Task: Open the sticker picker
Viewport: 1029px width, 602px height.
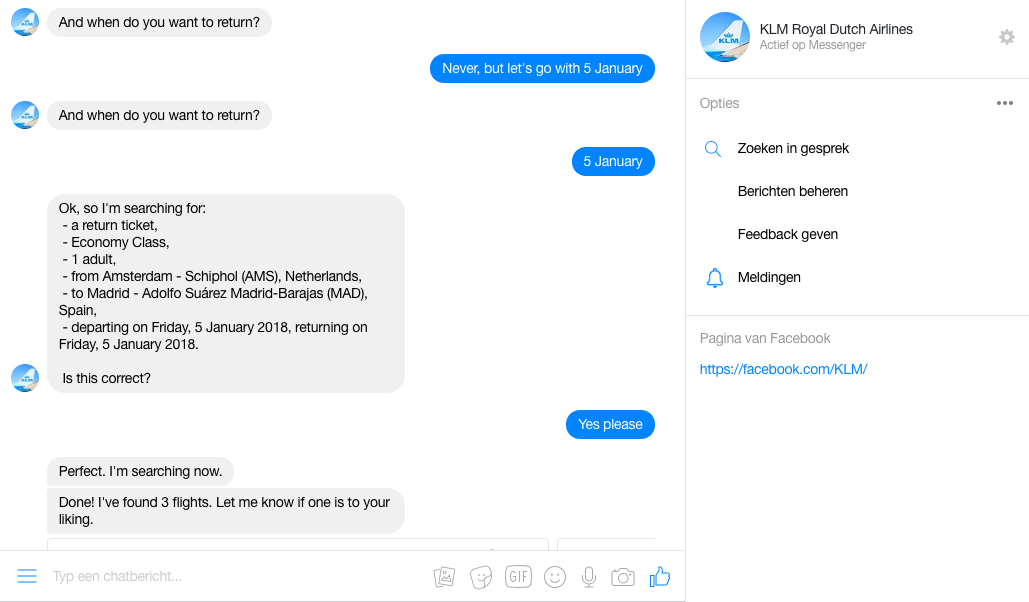Action: (481, 577)
